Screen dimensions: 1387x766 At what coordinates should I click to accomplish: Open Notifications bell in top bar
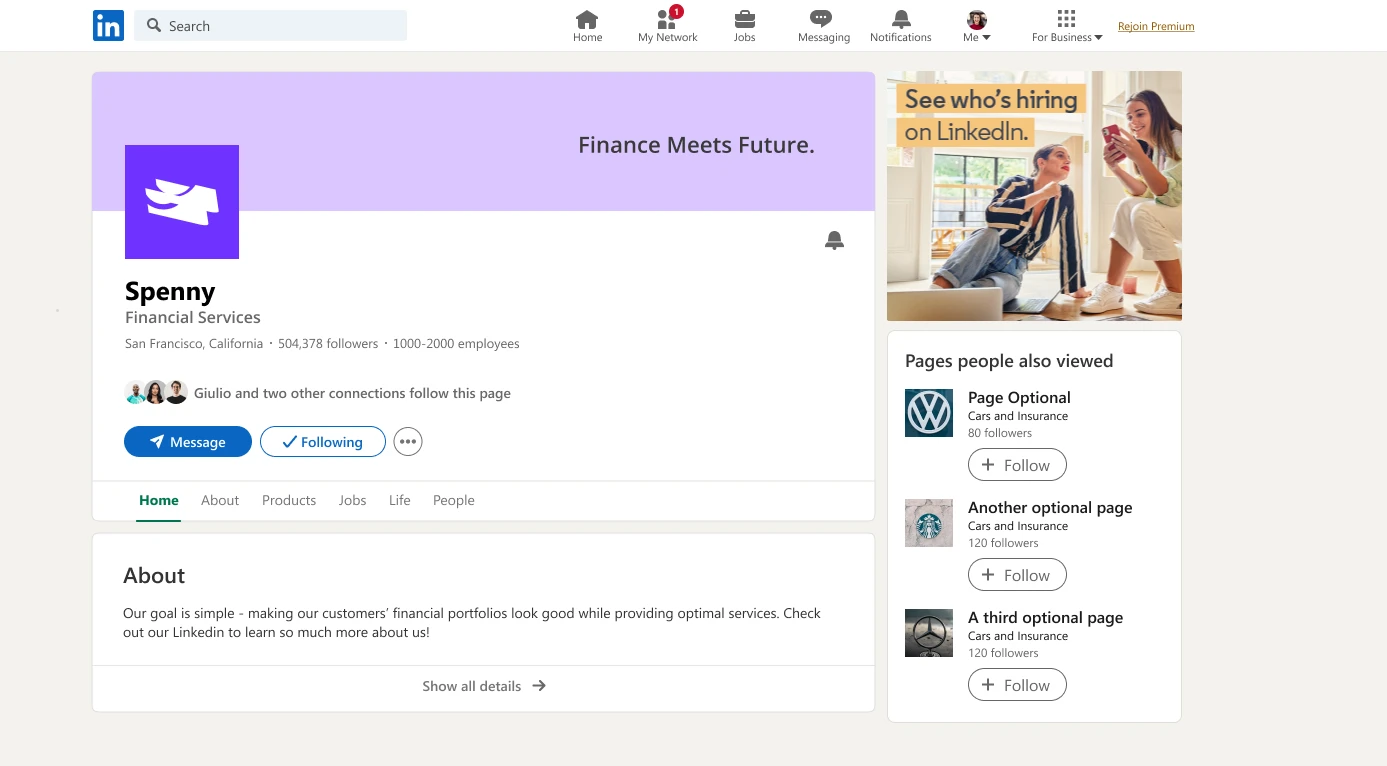point(901,27)
